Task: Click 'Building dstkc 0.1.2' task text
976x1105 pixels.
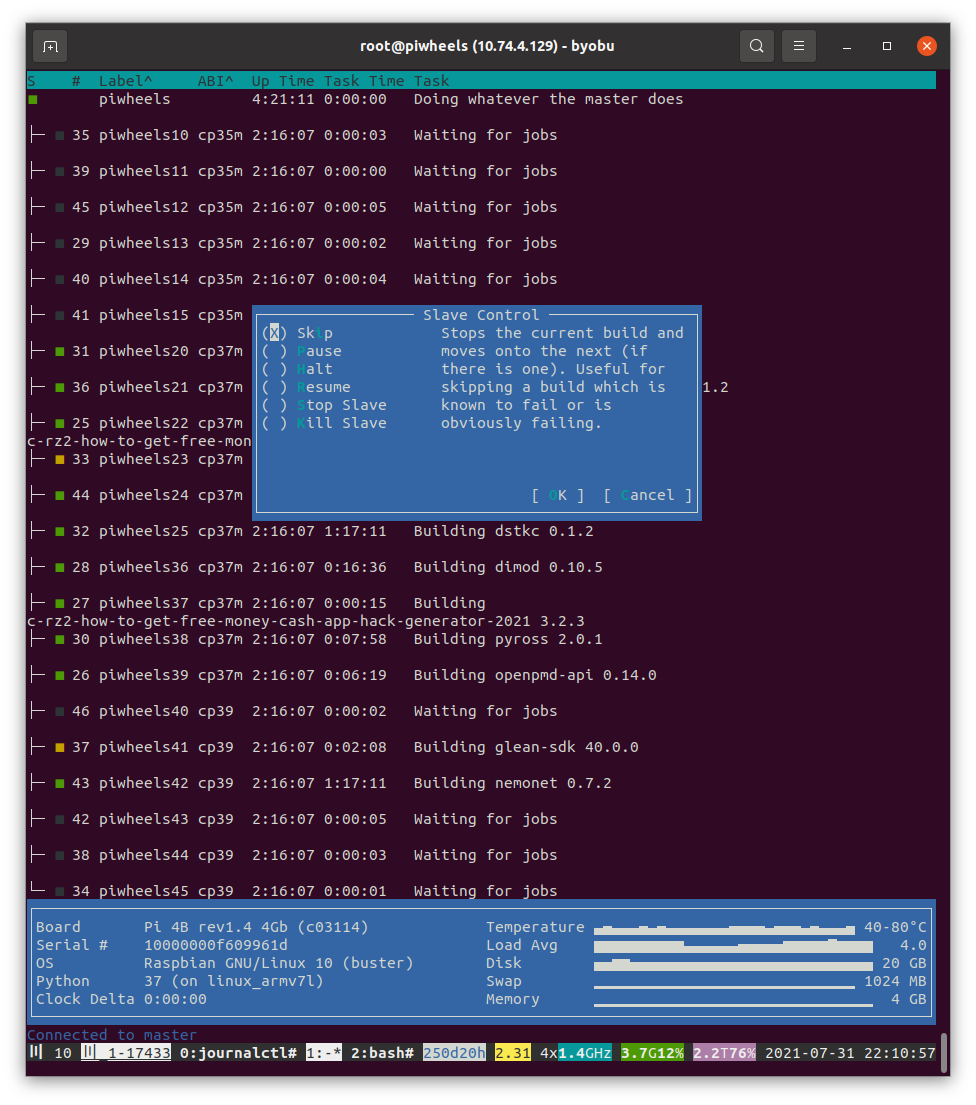Action: pos(504,531)
